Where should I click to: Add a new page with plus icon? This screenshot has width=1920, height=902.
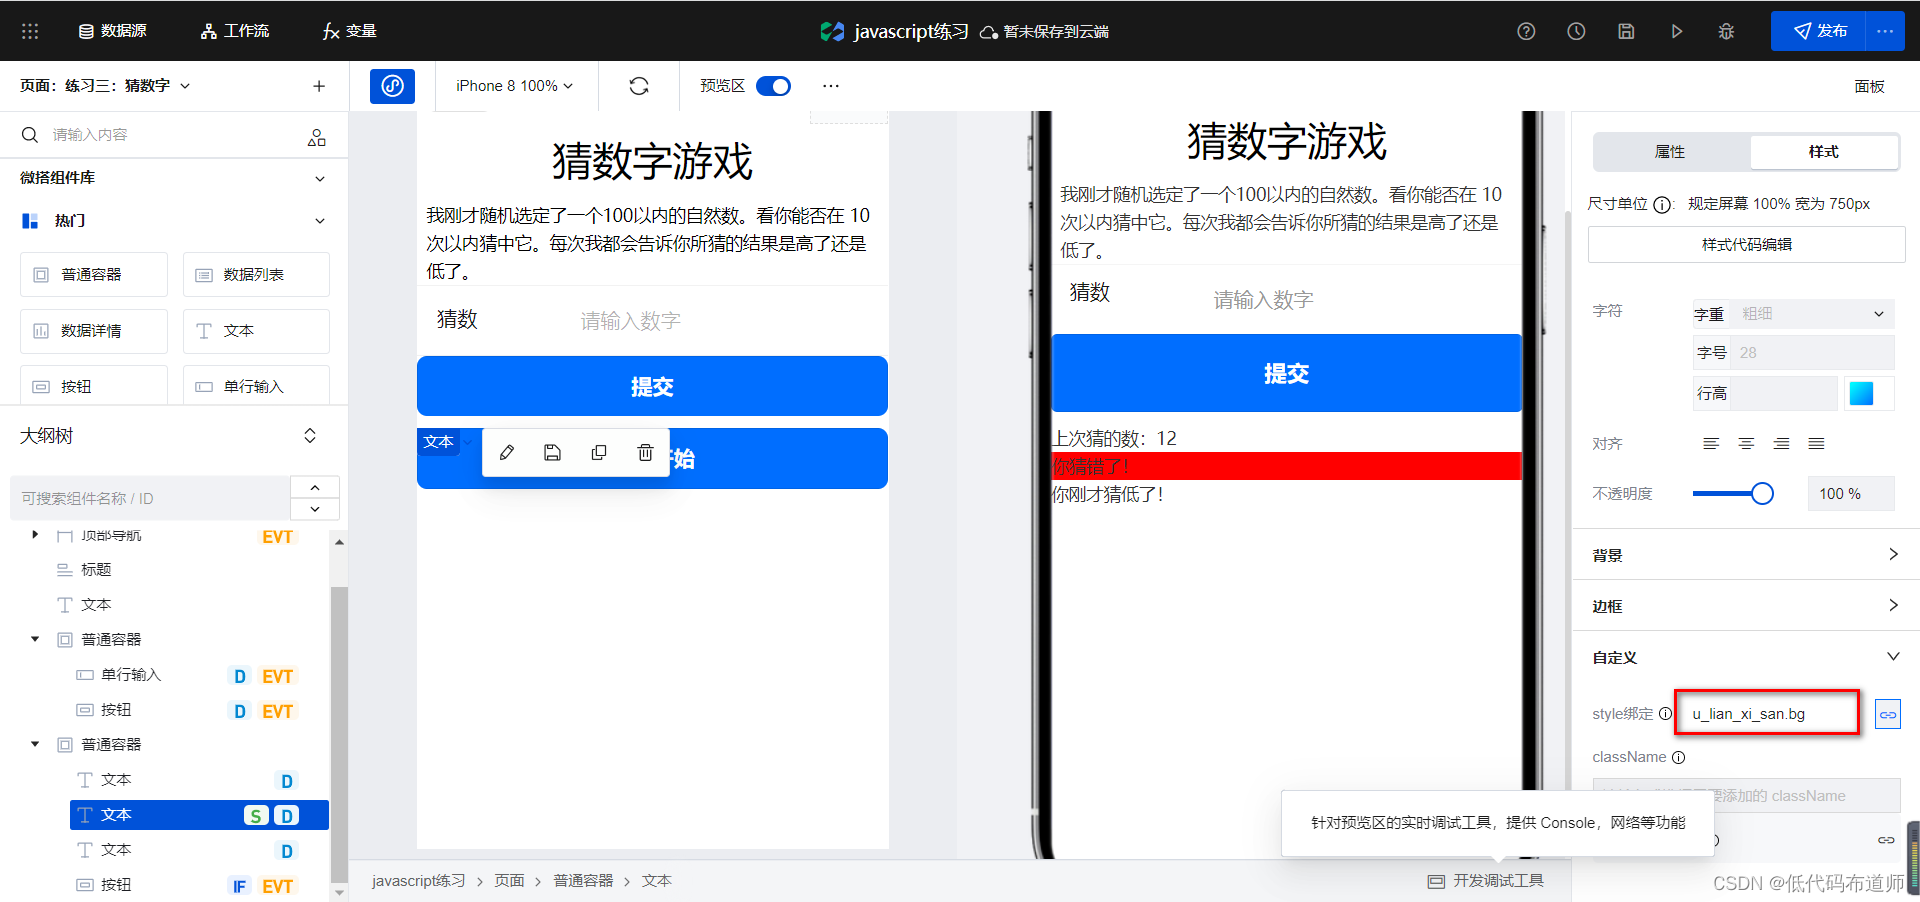[x=319, y=86]
